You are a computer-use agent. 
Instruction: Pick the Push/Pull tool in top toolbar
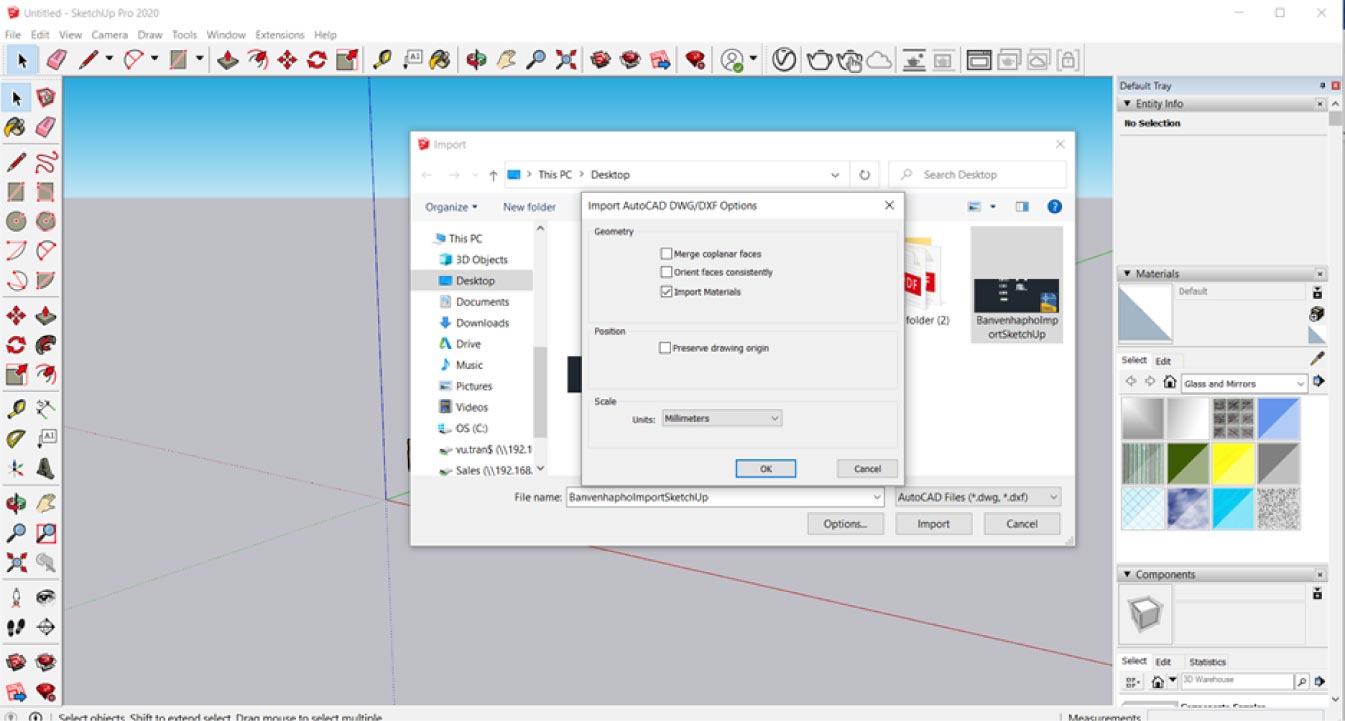tap(228, 60)
